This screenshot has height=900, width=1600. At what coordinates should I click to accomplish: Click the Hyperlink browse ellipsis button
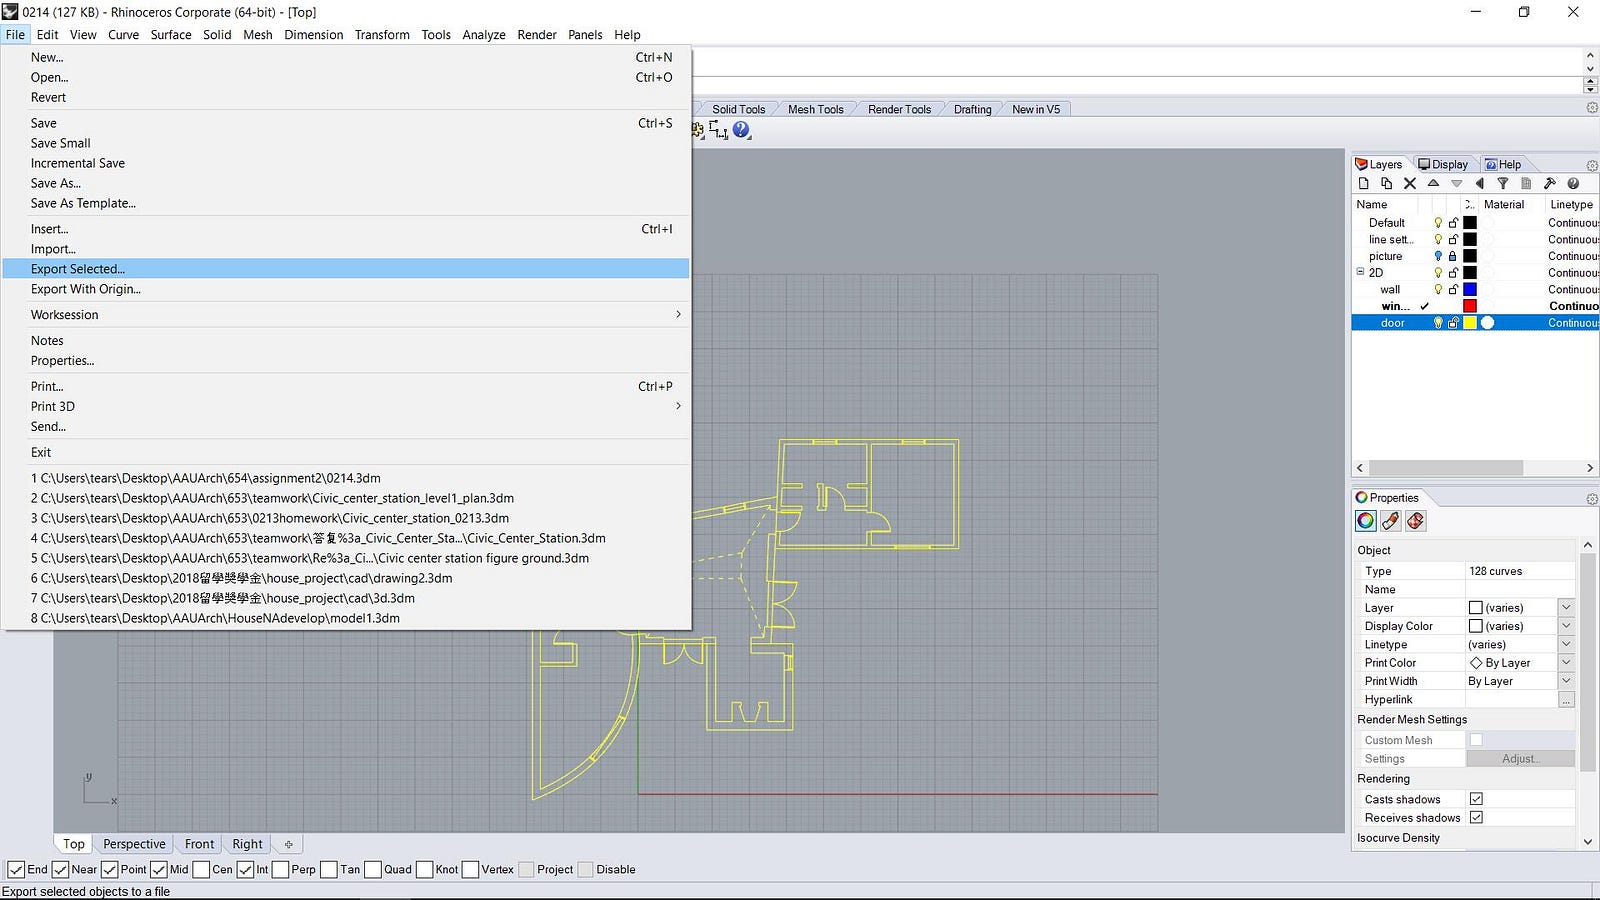click(1566, 700)
